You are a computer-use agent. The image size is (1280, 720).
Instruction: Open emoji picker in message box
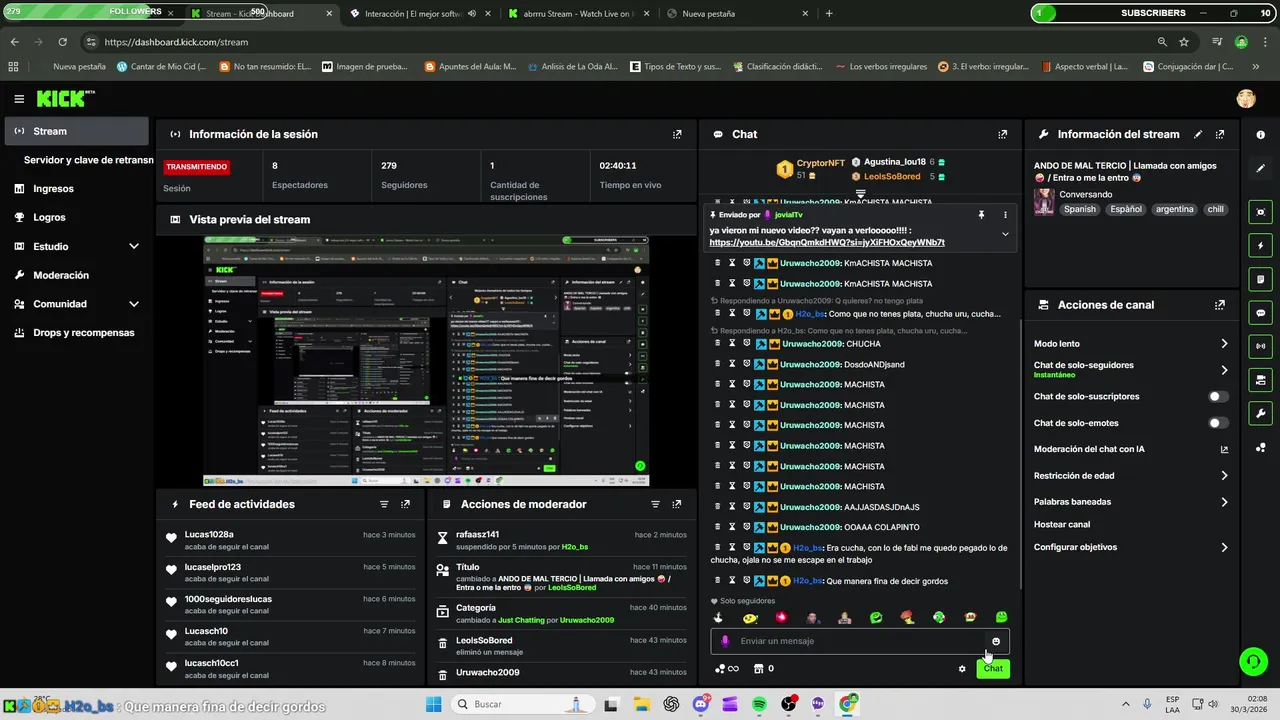pos(996,641)
